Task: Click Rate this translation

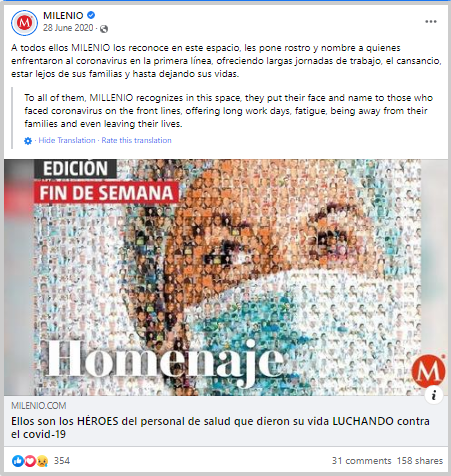Action: (136, 140)
